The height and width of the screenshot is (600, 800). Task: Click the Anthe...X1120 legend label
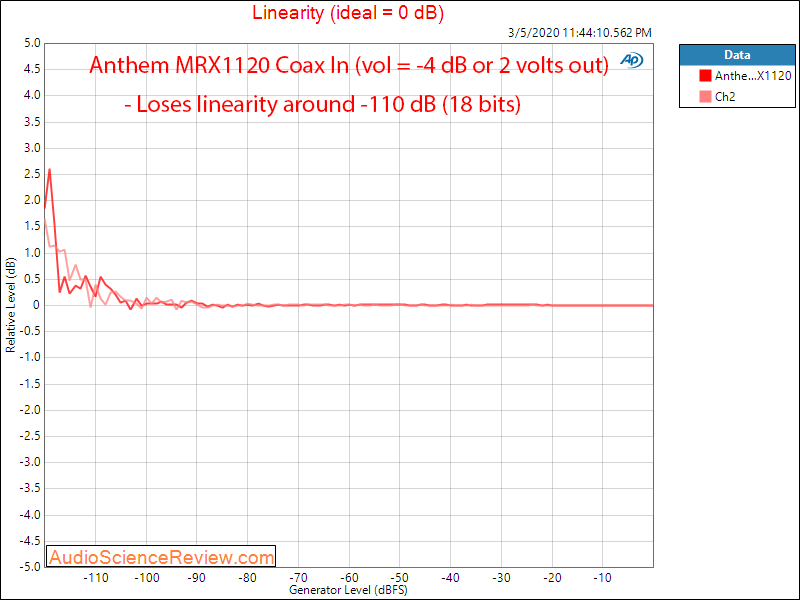coord(753,76)
